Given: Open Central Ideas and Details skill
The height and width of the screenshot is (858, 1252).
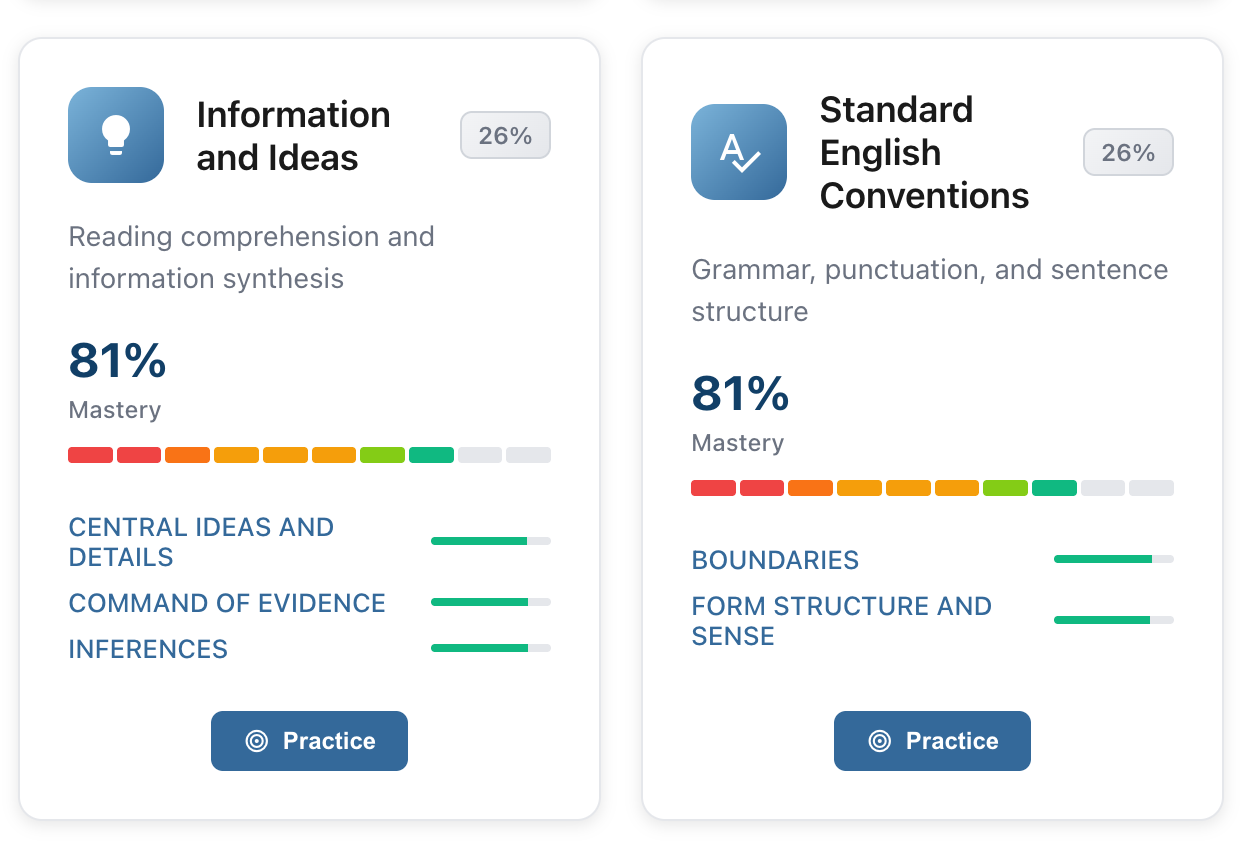Looking at the screenshot, I should pos(201,542).
